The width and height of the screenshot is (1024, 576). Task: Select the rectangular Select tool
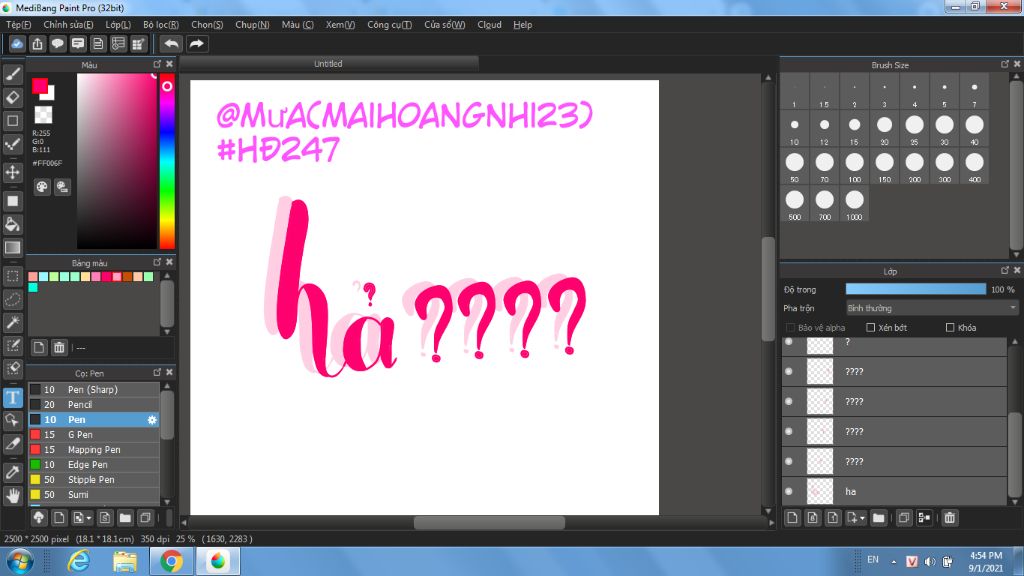pyautogui.click(x=12, y=276)
